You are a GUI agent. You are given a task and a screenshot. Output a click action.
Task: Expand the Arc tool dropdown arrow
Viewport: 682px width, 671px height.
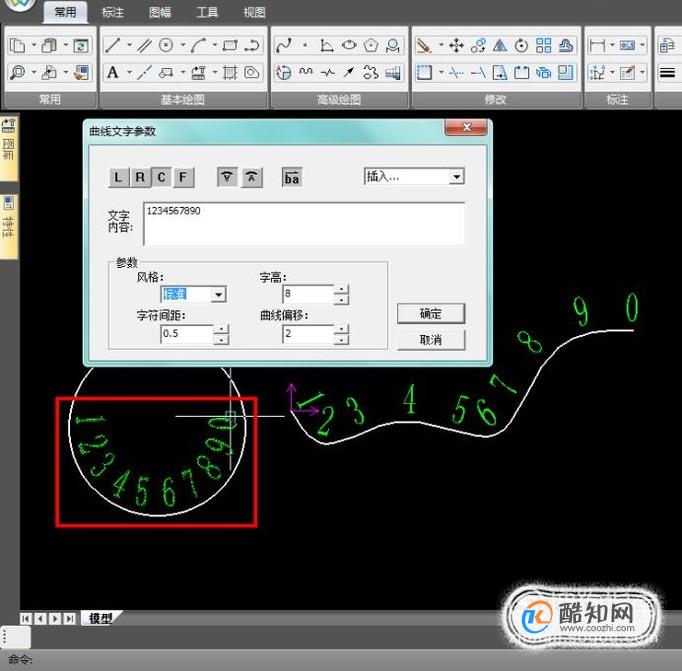point(215,45)
